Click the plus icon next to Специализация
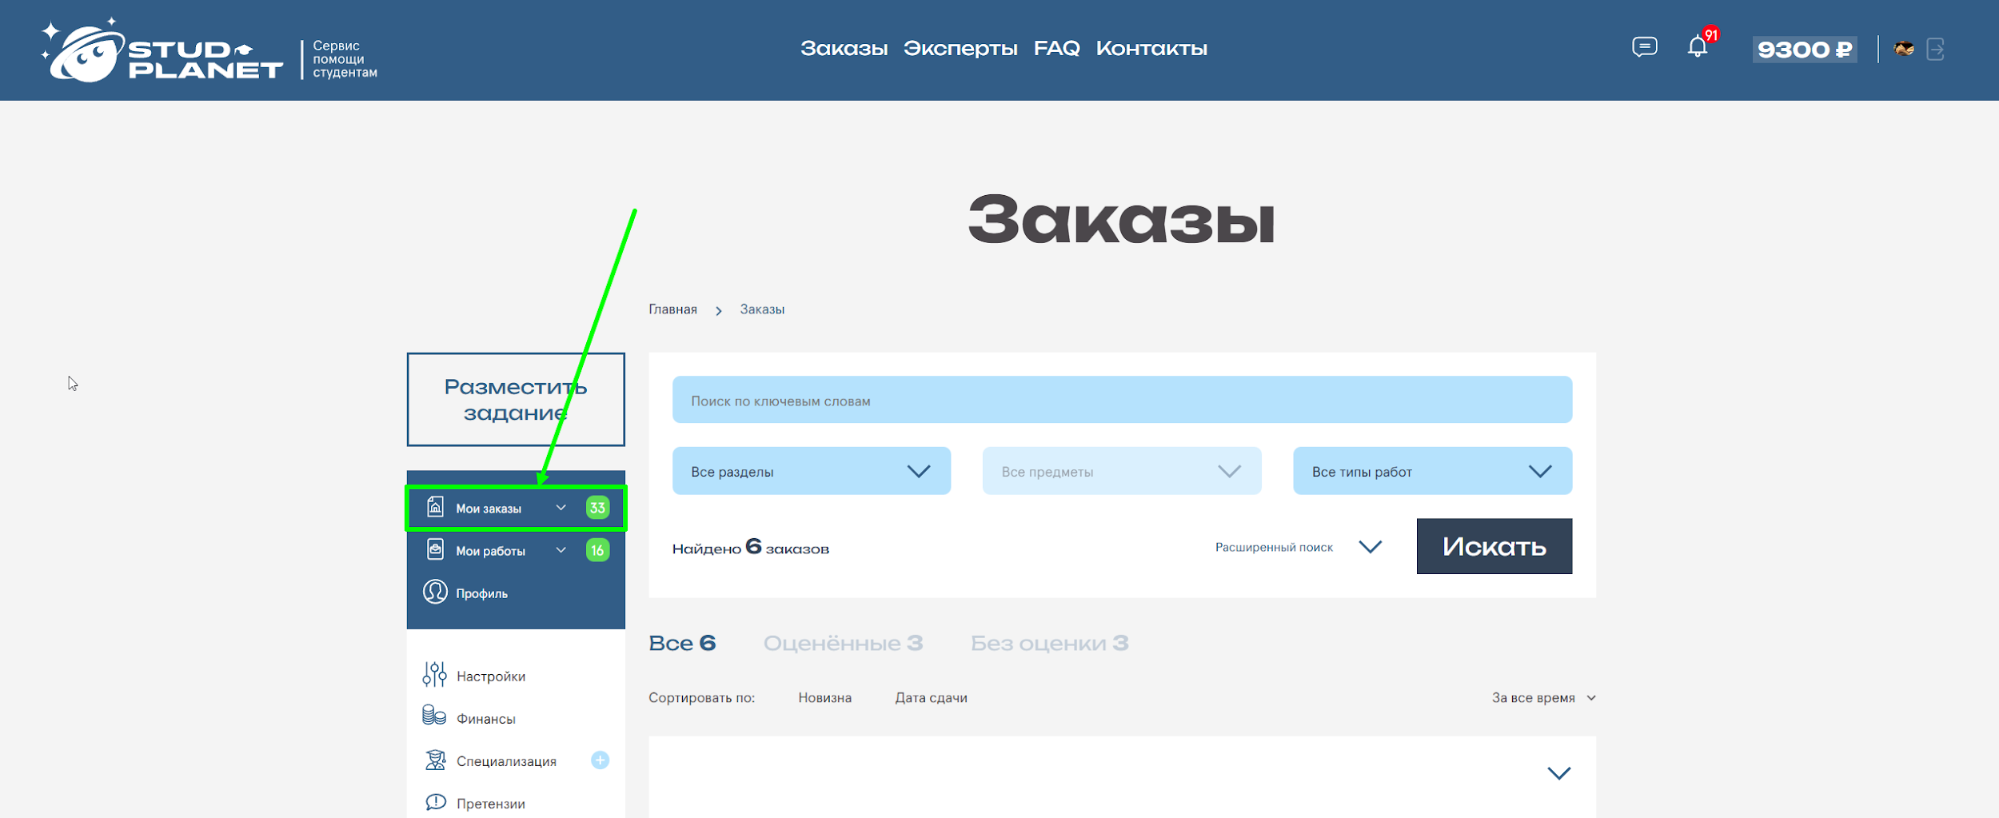The height and width of the screenshot is (818, 1999). coord(600,760)
